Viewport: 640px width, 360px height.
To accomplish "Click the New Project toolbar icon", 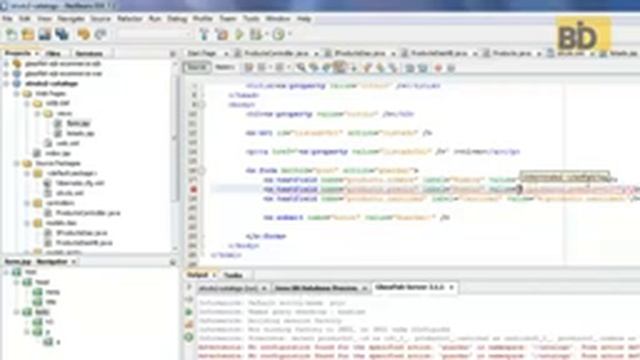I will coord(28,35).
